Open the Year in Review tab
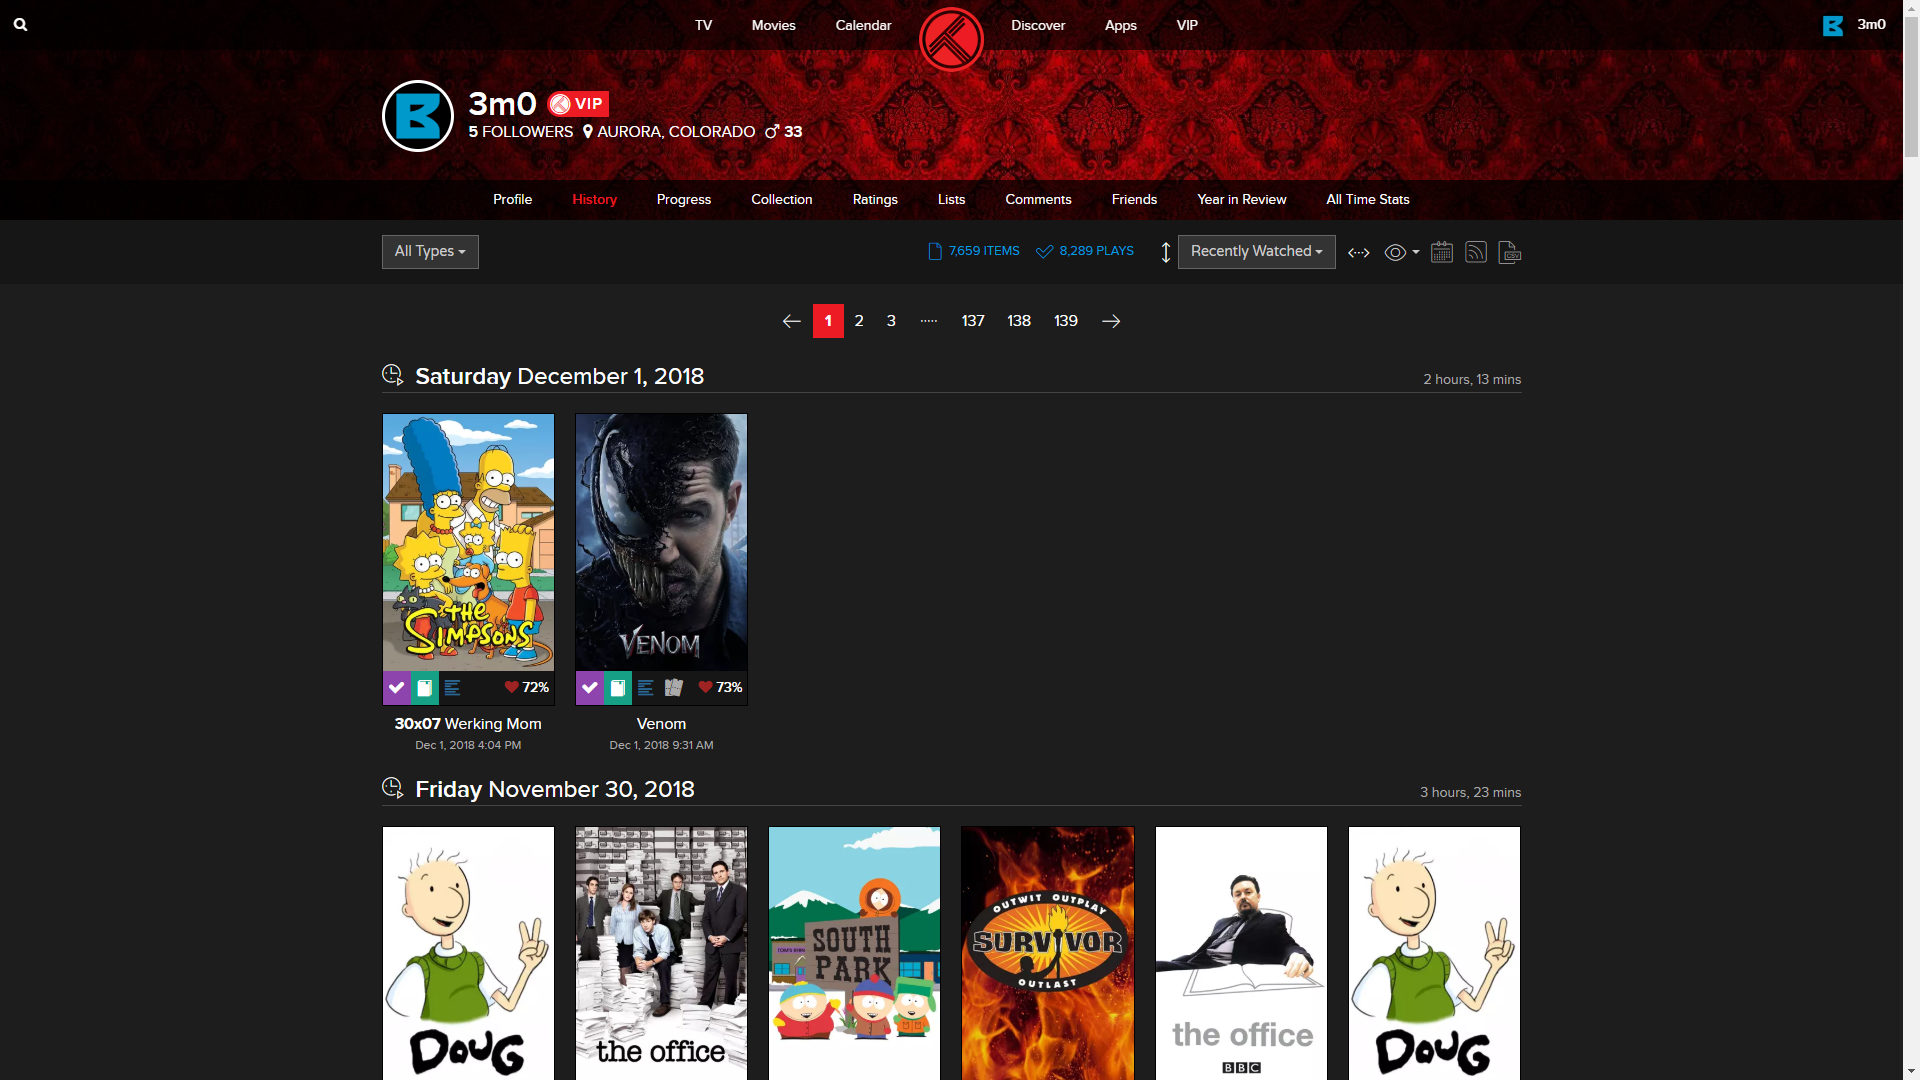Viewport: 1920px width, 1080px height. point(1241,200)
